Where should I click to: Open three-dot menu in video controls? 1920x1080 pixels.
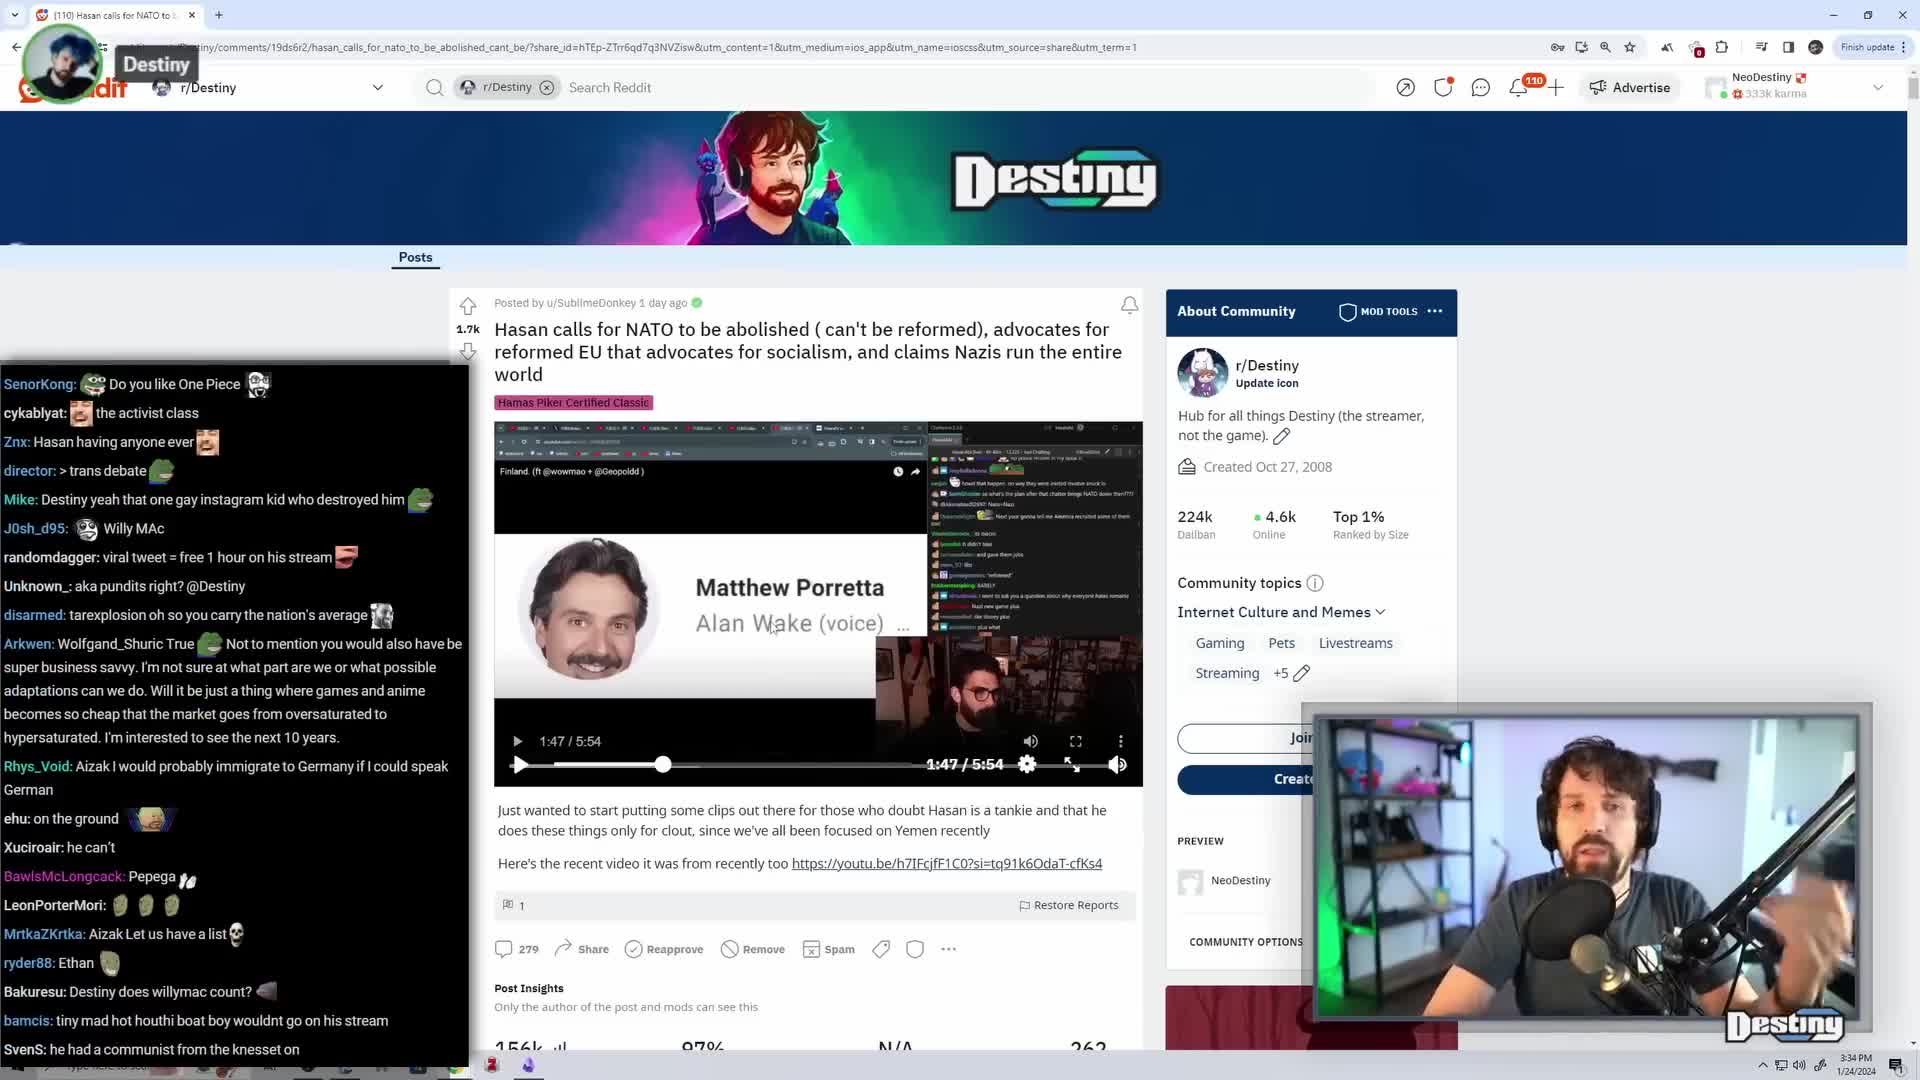click(x=1120, y=741)
